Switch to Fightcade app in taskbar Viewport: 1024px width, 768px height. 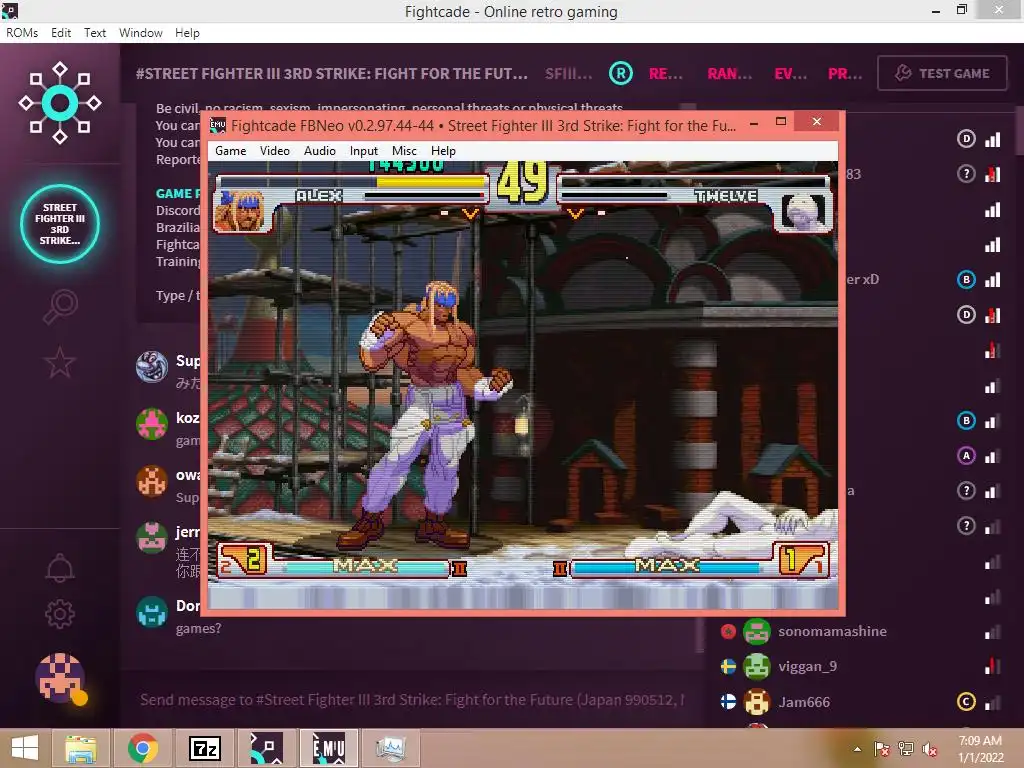pos(266,748)
